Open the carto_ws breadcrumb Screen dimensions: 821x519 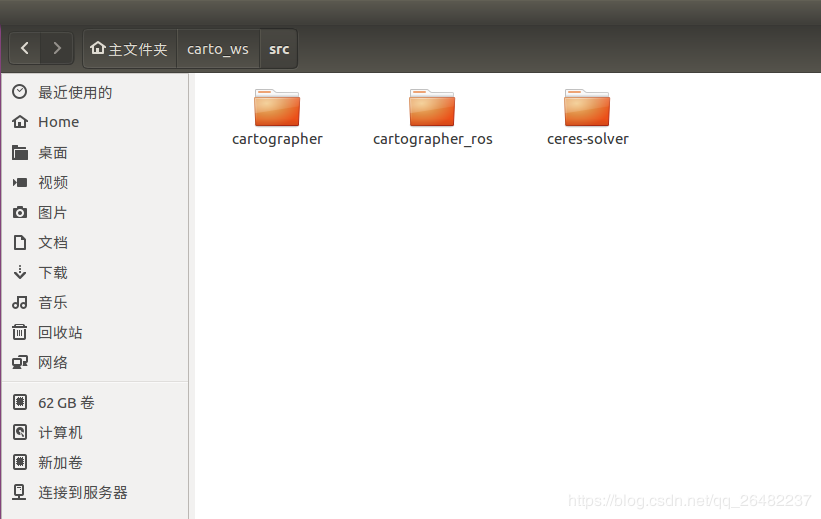tap(218, 49)
